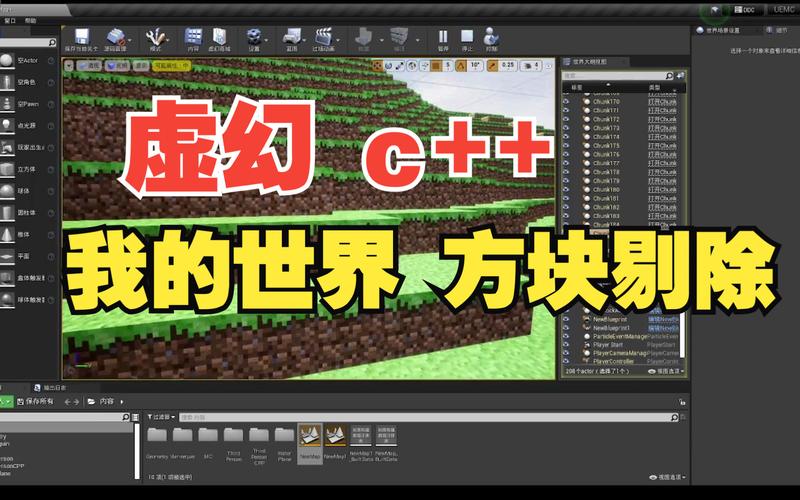This screenshot has height=500, width=800.
Task: Select the Point Light placement icon
Action: point(7,126)
